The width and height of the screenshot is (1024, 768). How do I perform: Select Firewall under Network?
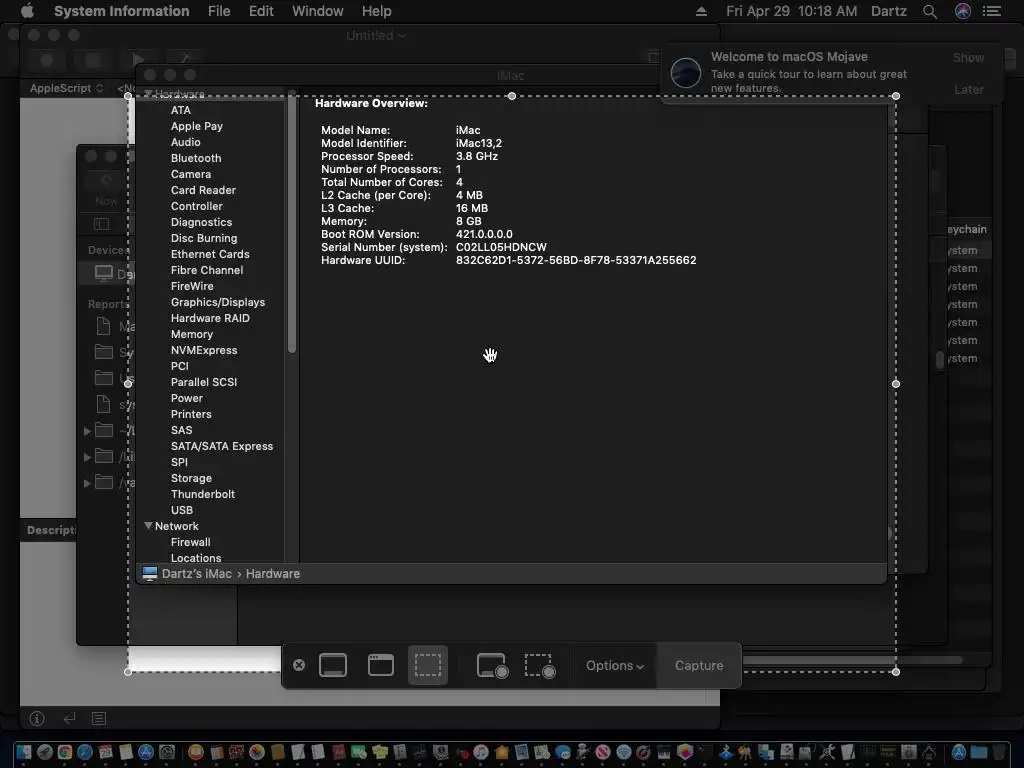190,542
